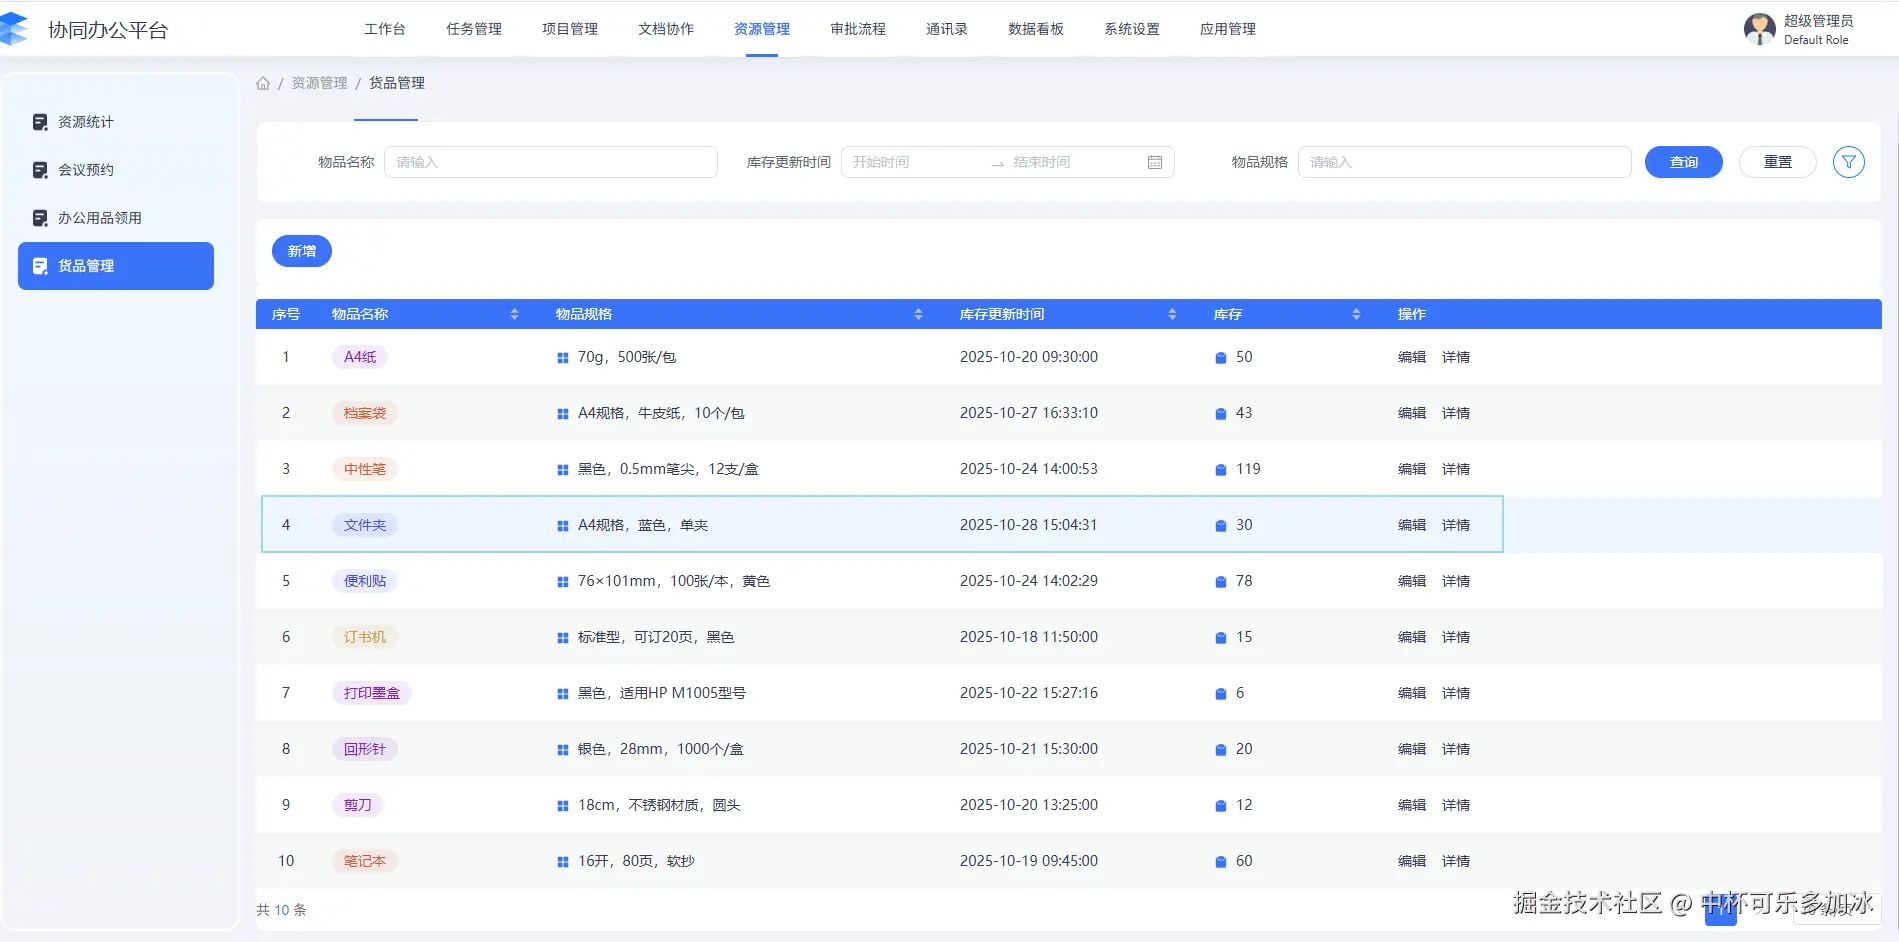Screen dimensions: 1899x942
Task: Click the purple A4纸 tag
Action: 360,357
